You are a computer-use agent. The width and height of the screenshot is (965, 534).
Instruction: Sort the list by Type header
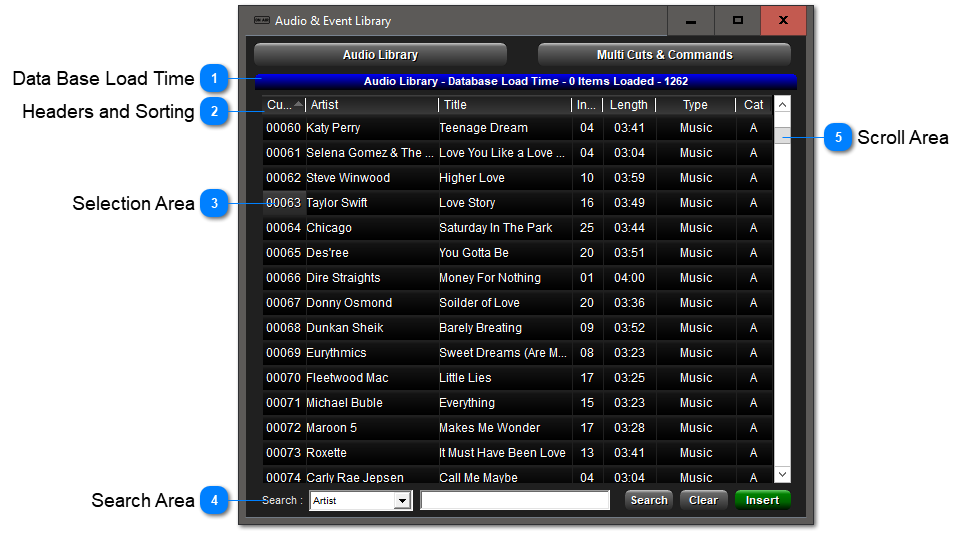pyautogui.click(x=695, y=105)
